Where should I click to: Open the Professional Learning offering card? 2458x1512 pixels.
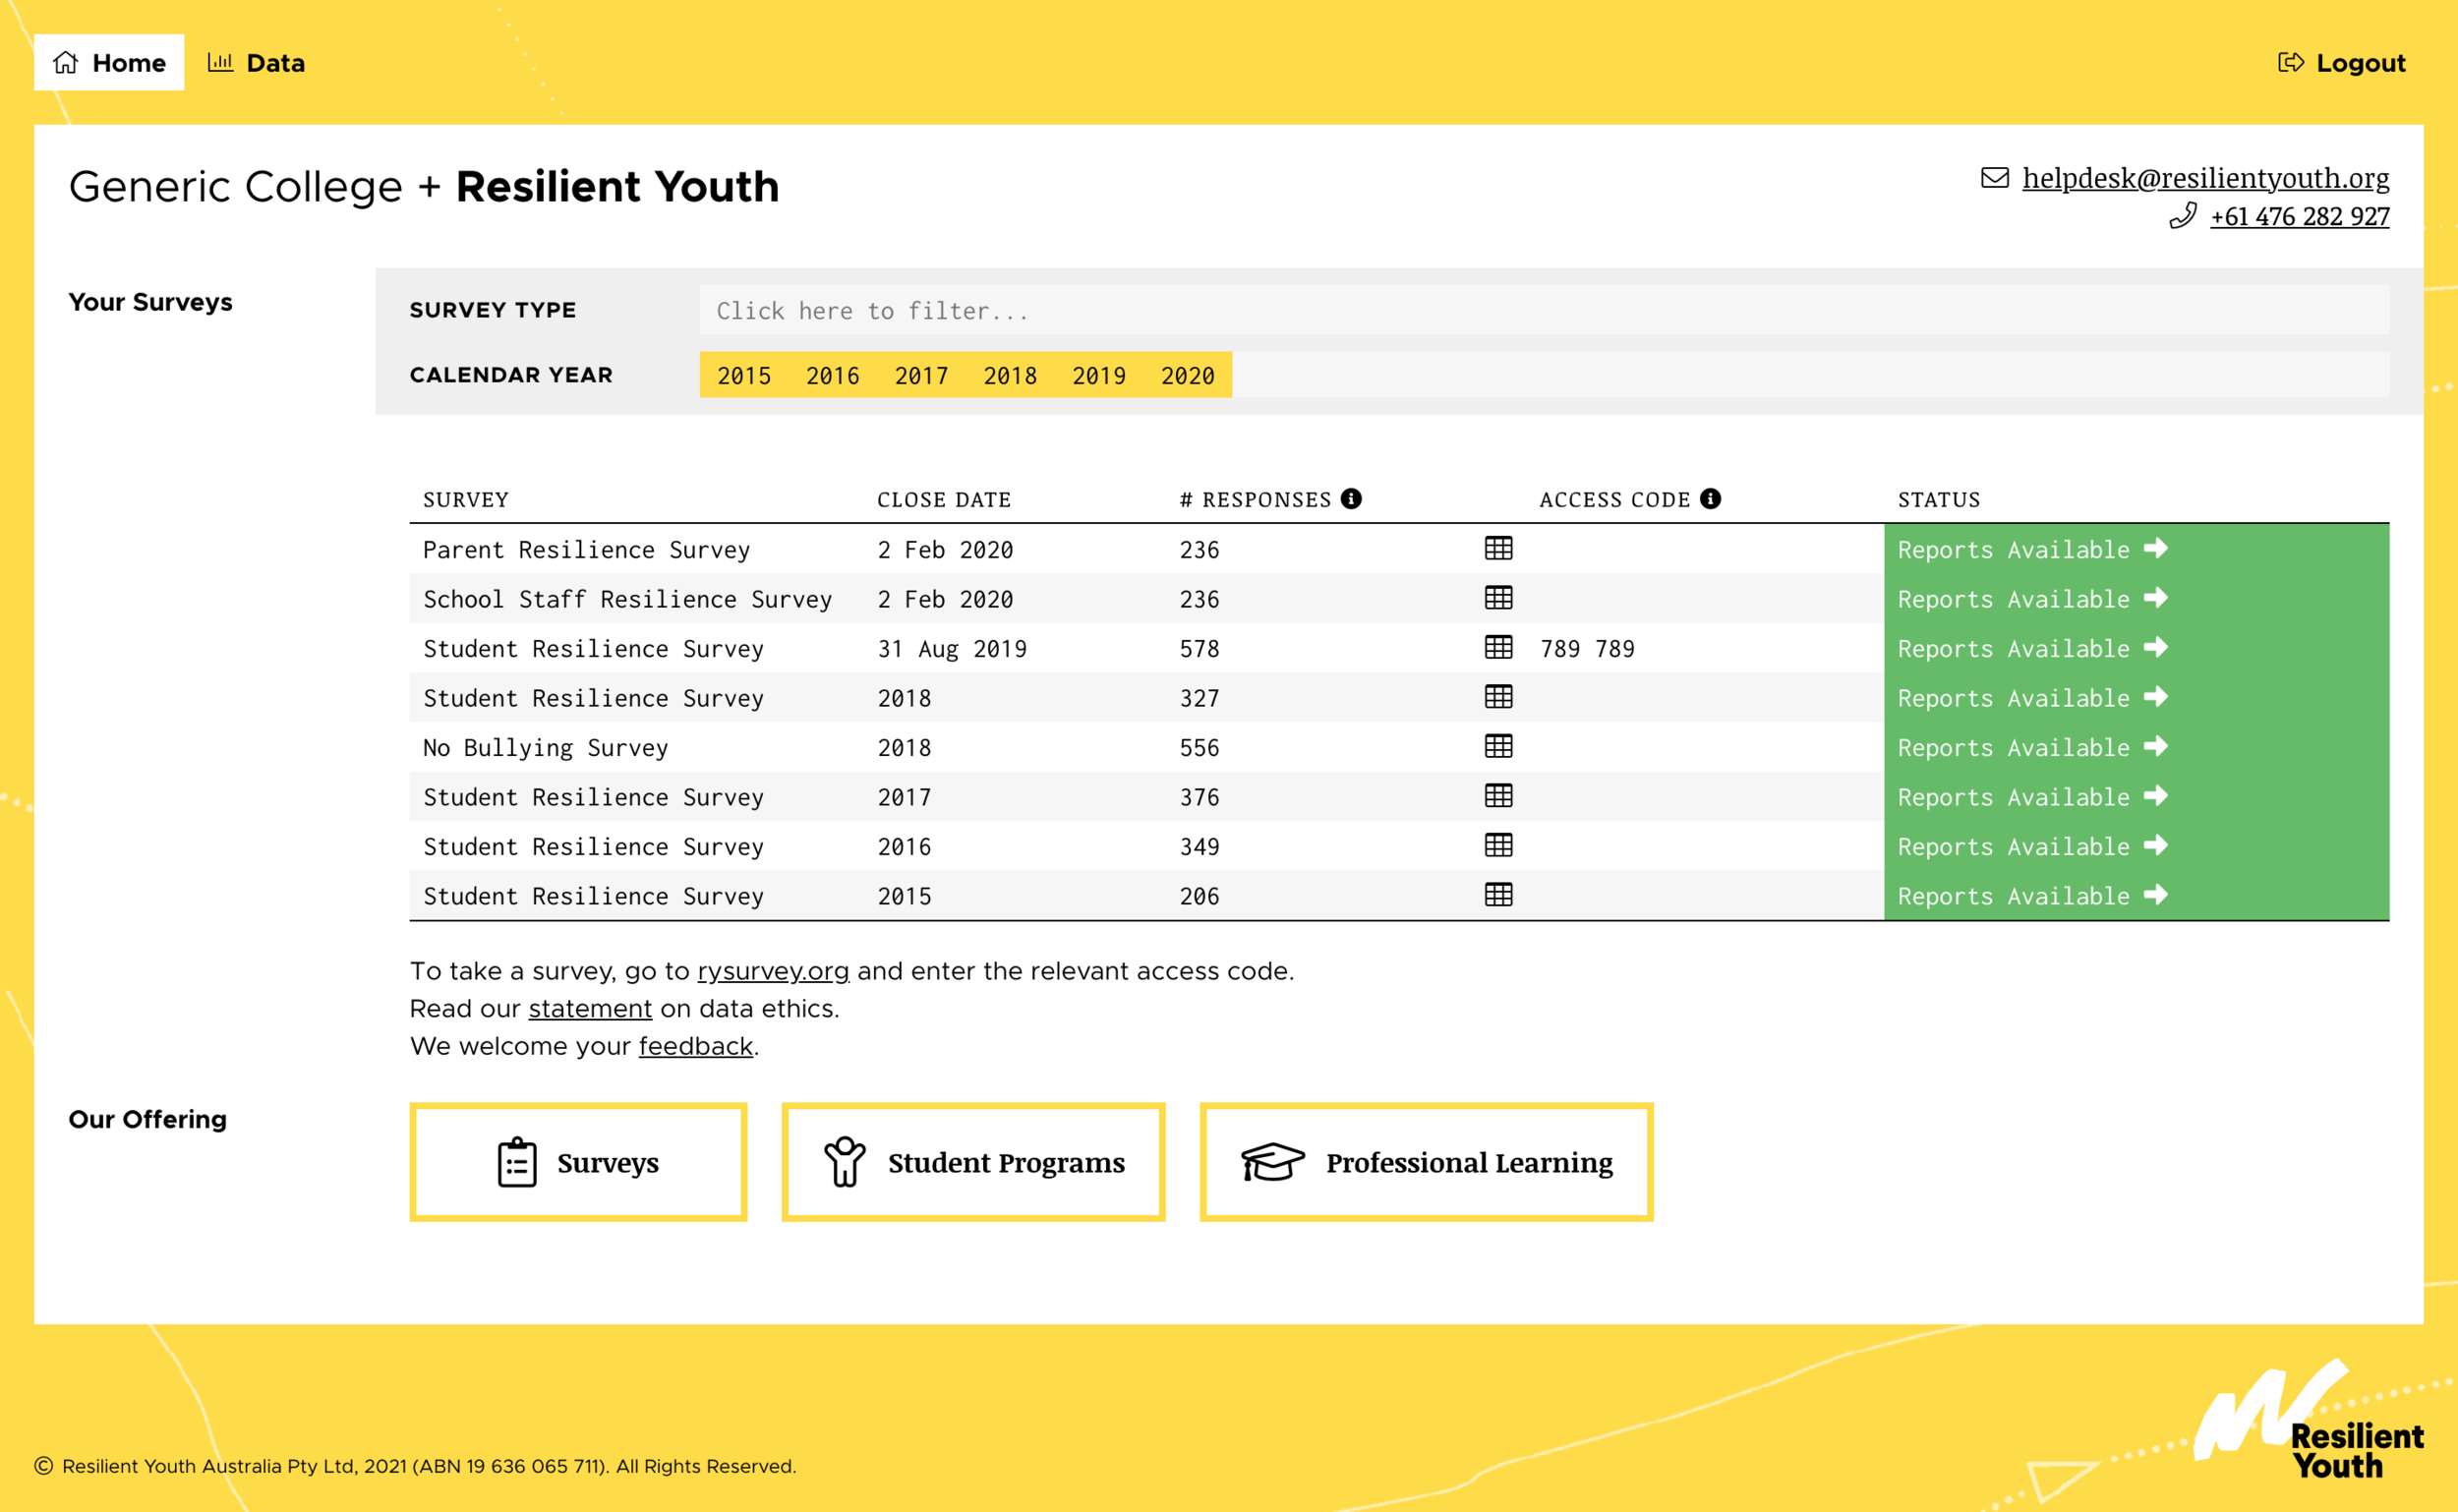click(1425, 1162)
